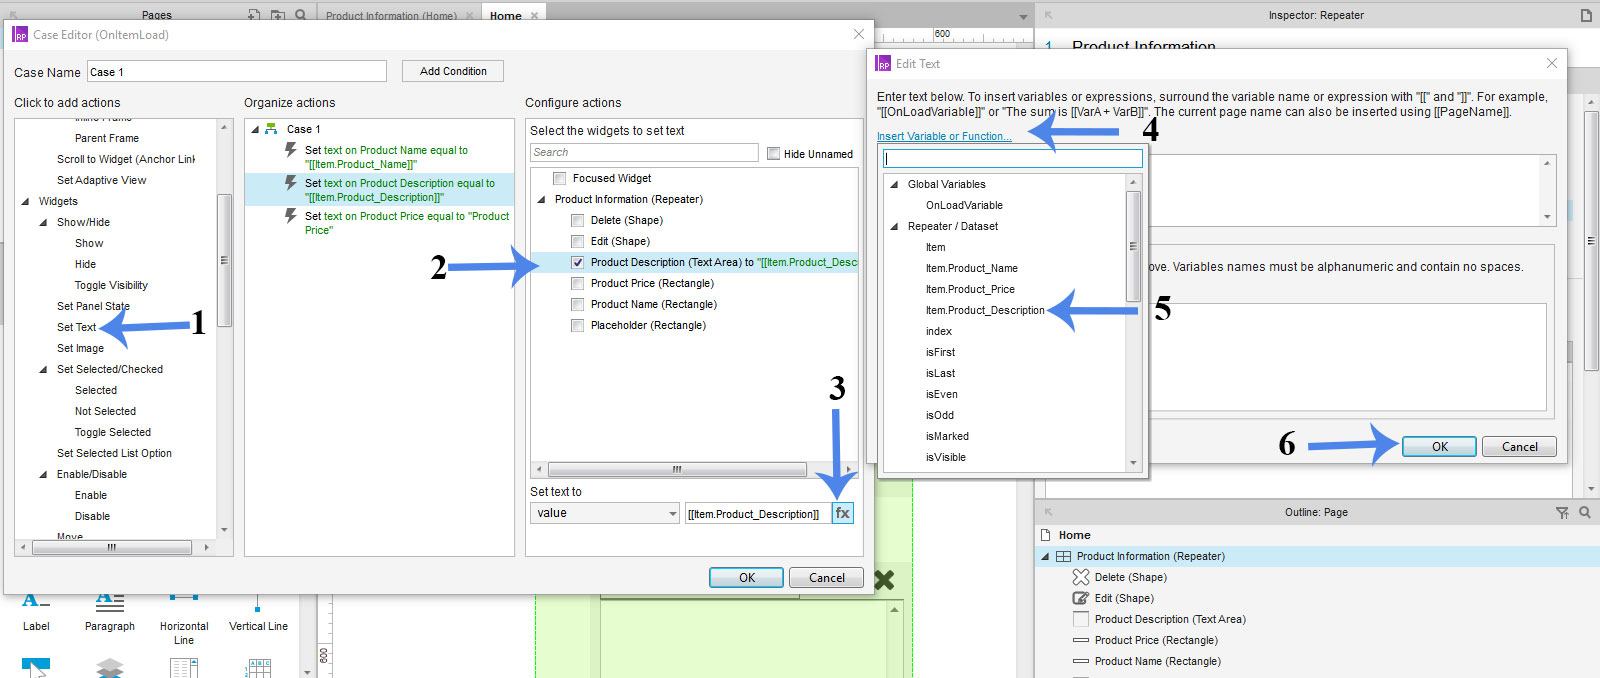This screenshot has height=678, width=1600.
Task: Choose Item.Product_Description variable
Action: point(985,310)
